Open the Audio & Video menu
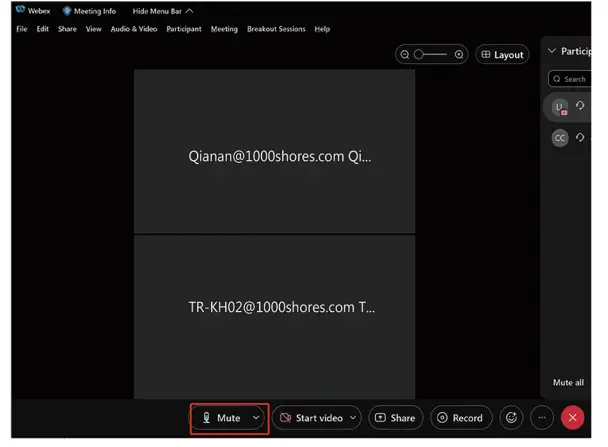This screenshot has height=447, width=608. click(134, 29)
